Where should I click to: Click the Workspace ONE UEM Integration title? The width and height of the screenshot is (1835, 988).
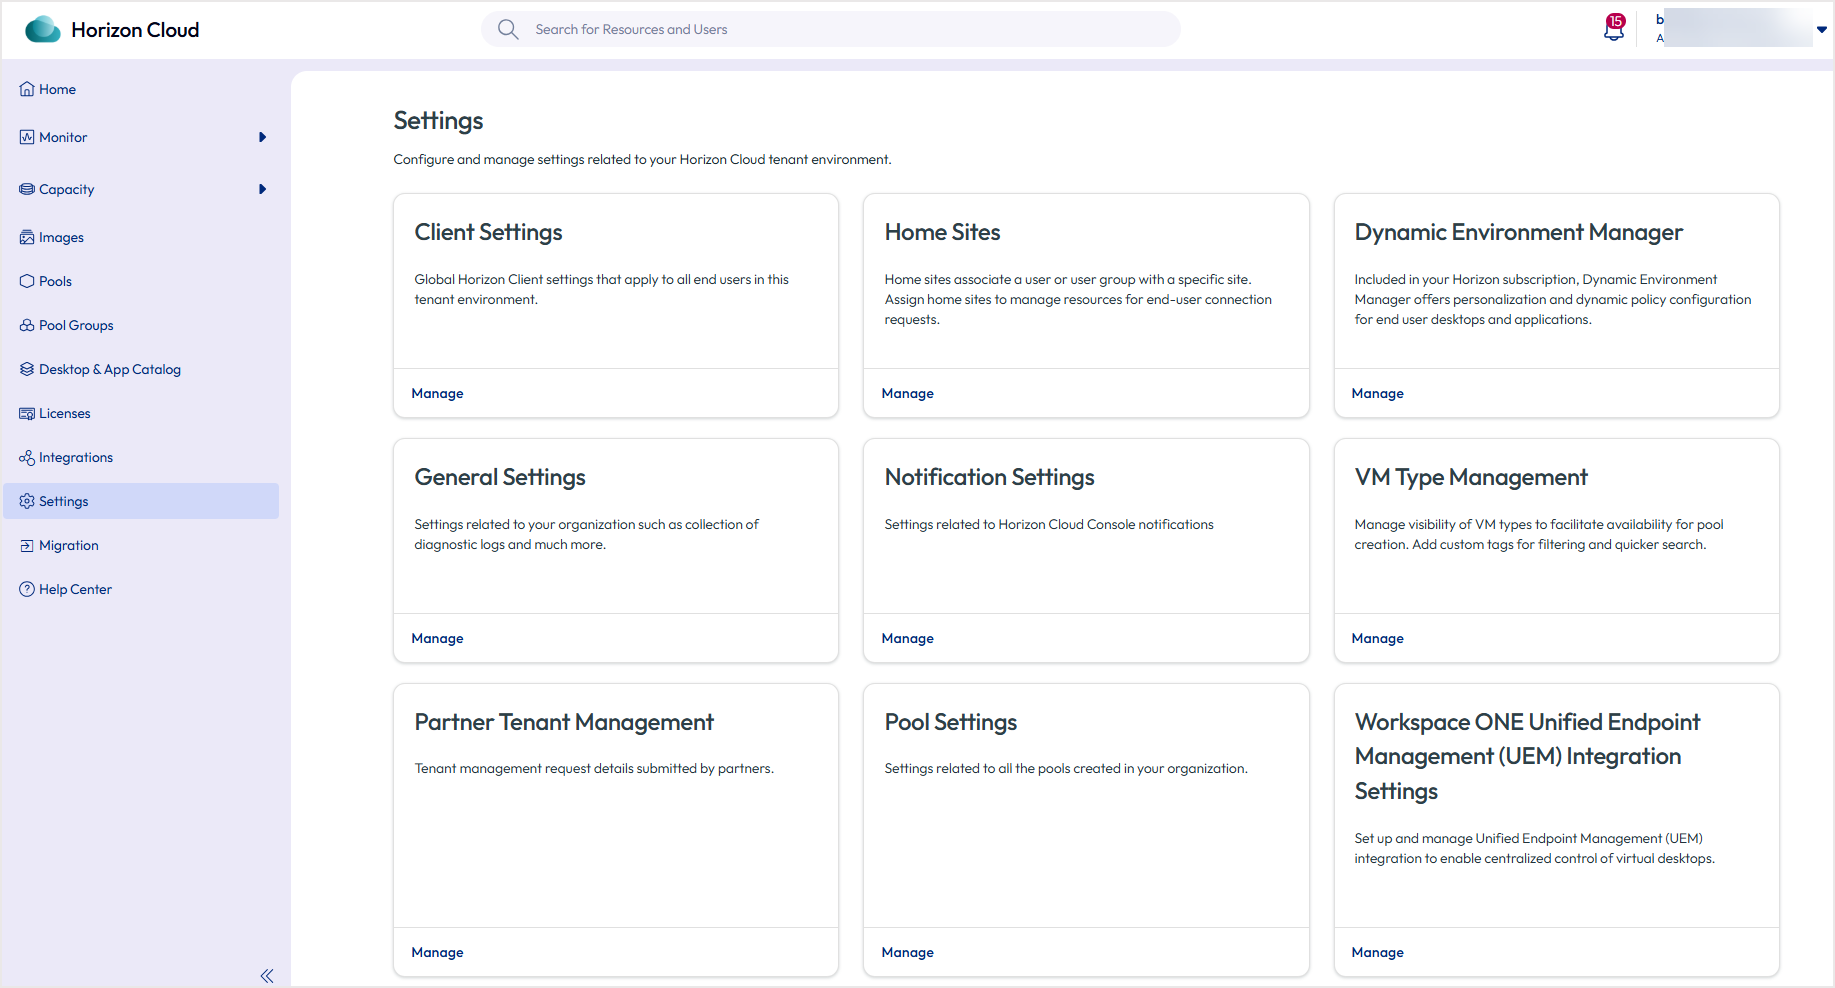(x=1527, y=756)
